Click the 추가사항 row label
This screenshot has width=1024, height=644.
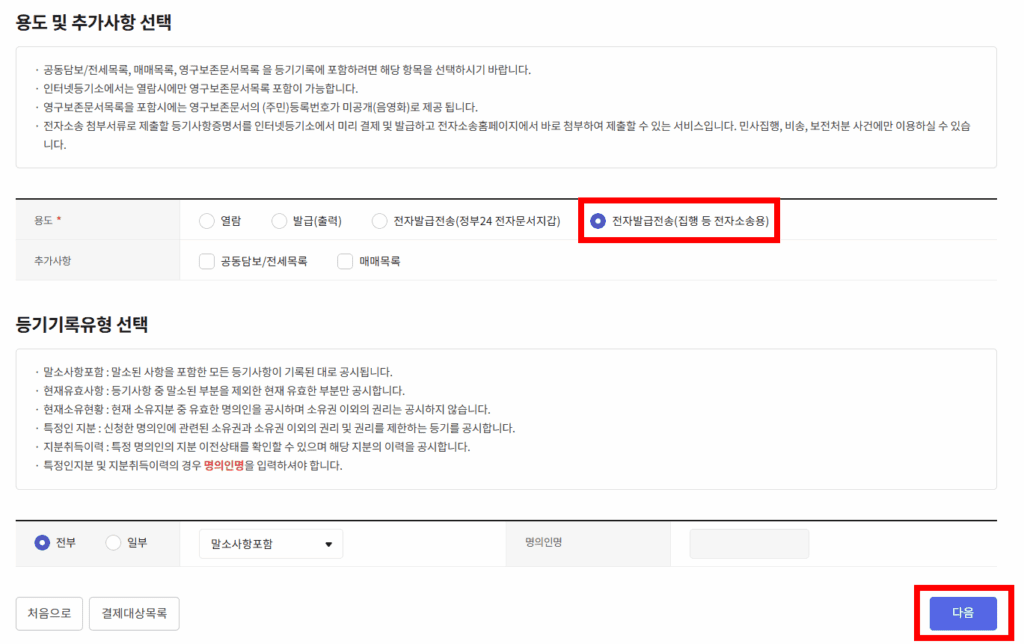52,261
